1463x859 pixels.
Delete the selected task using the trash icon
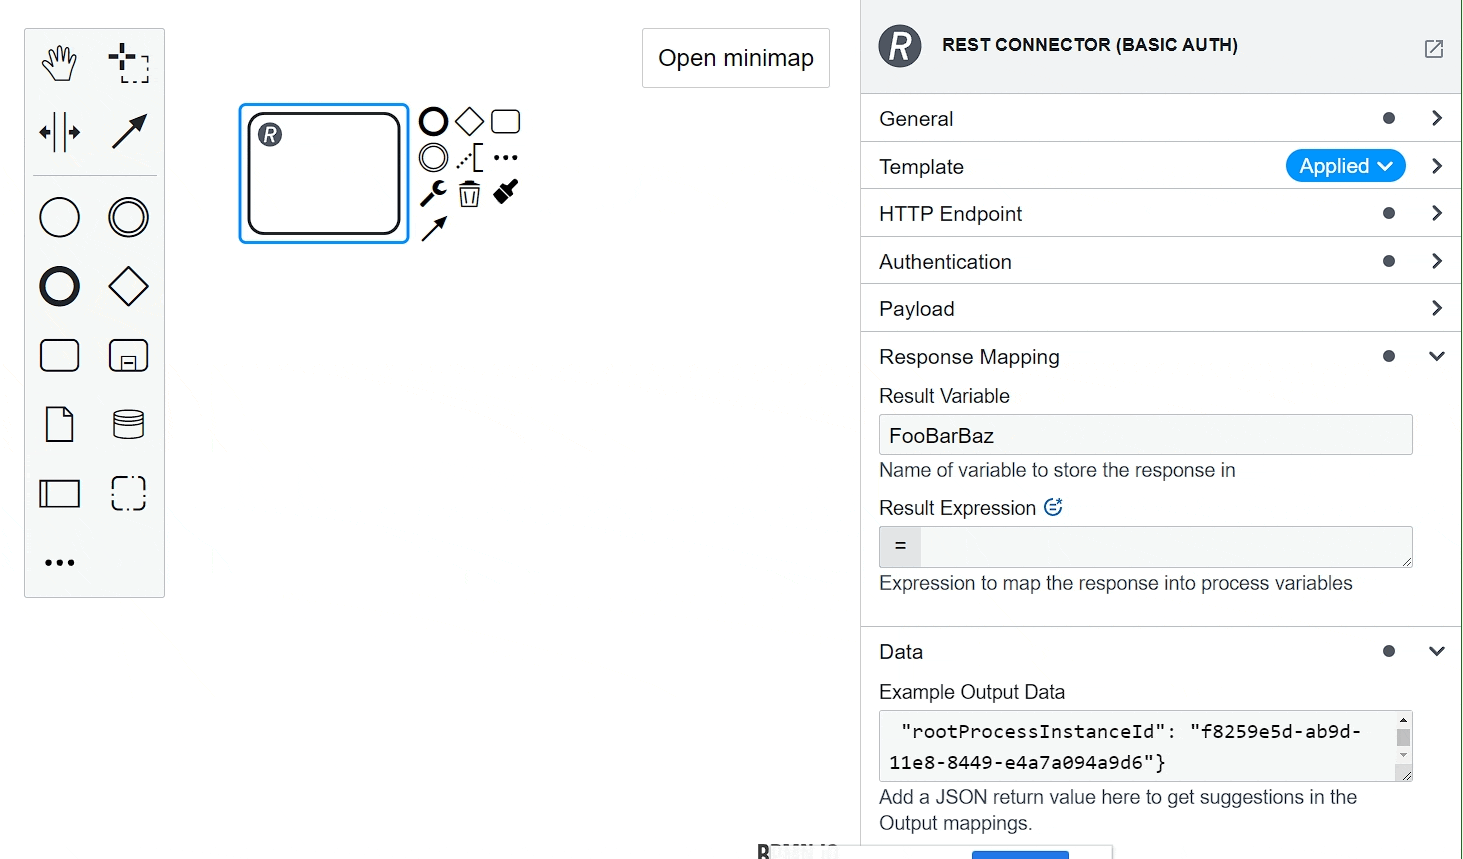pos(469,193)
